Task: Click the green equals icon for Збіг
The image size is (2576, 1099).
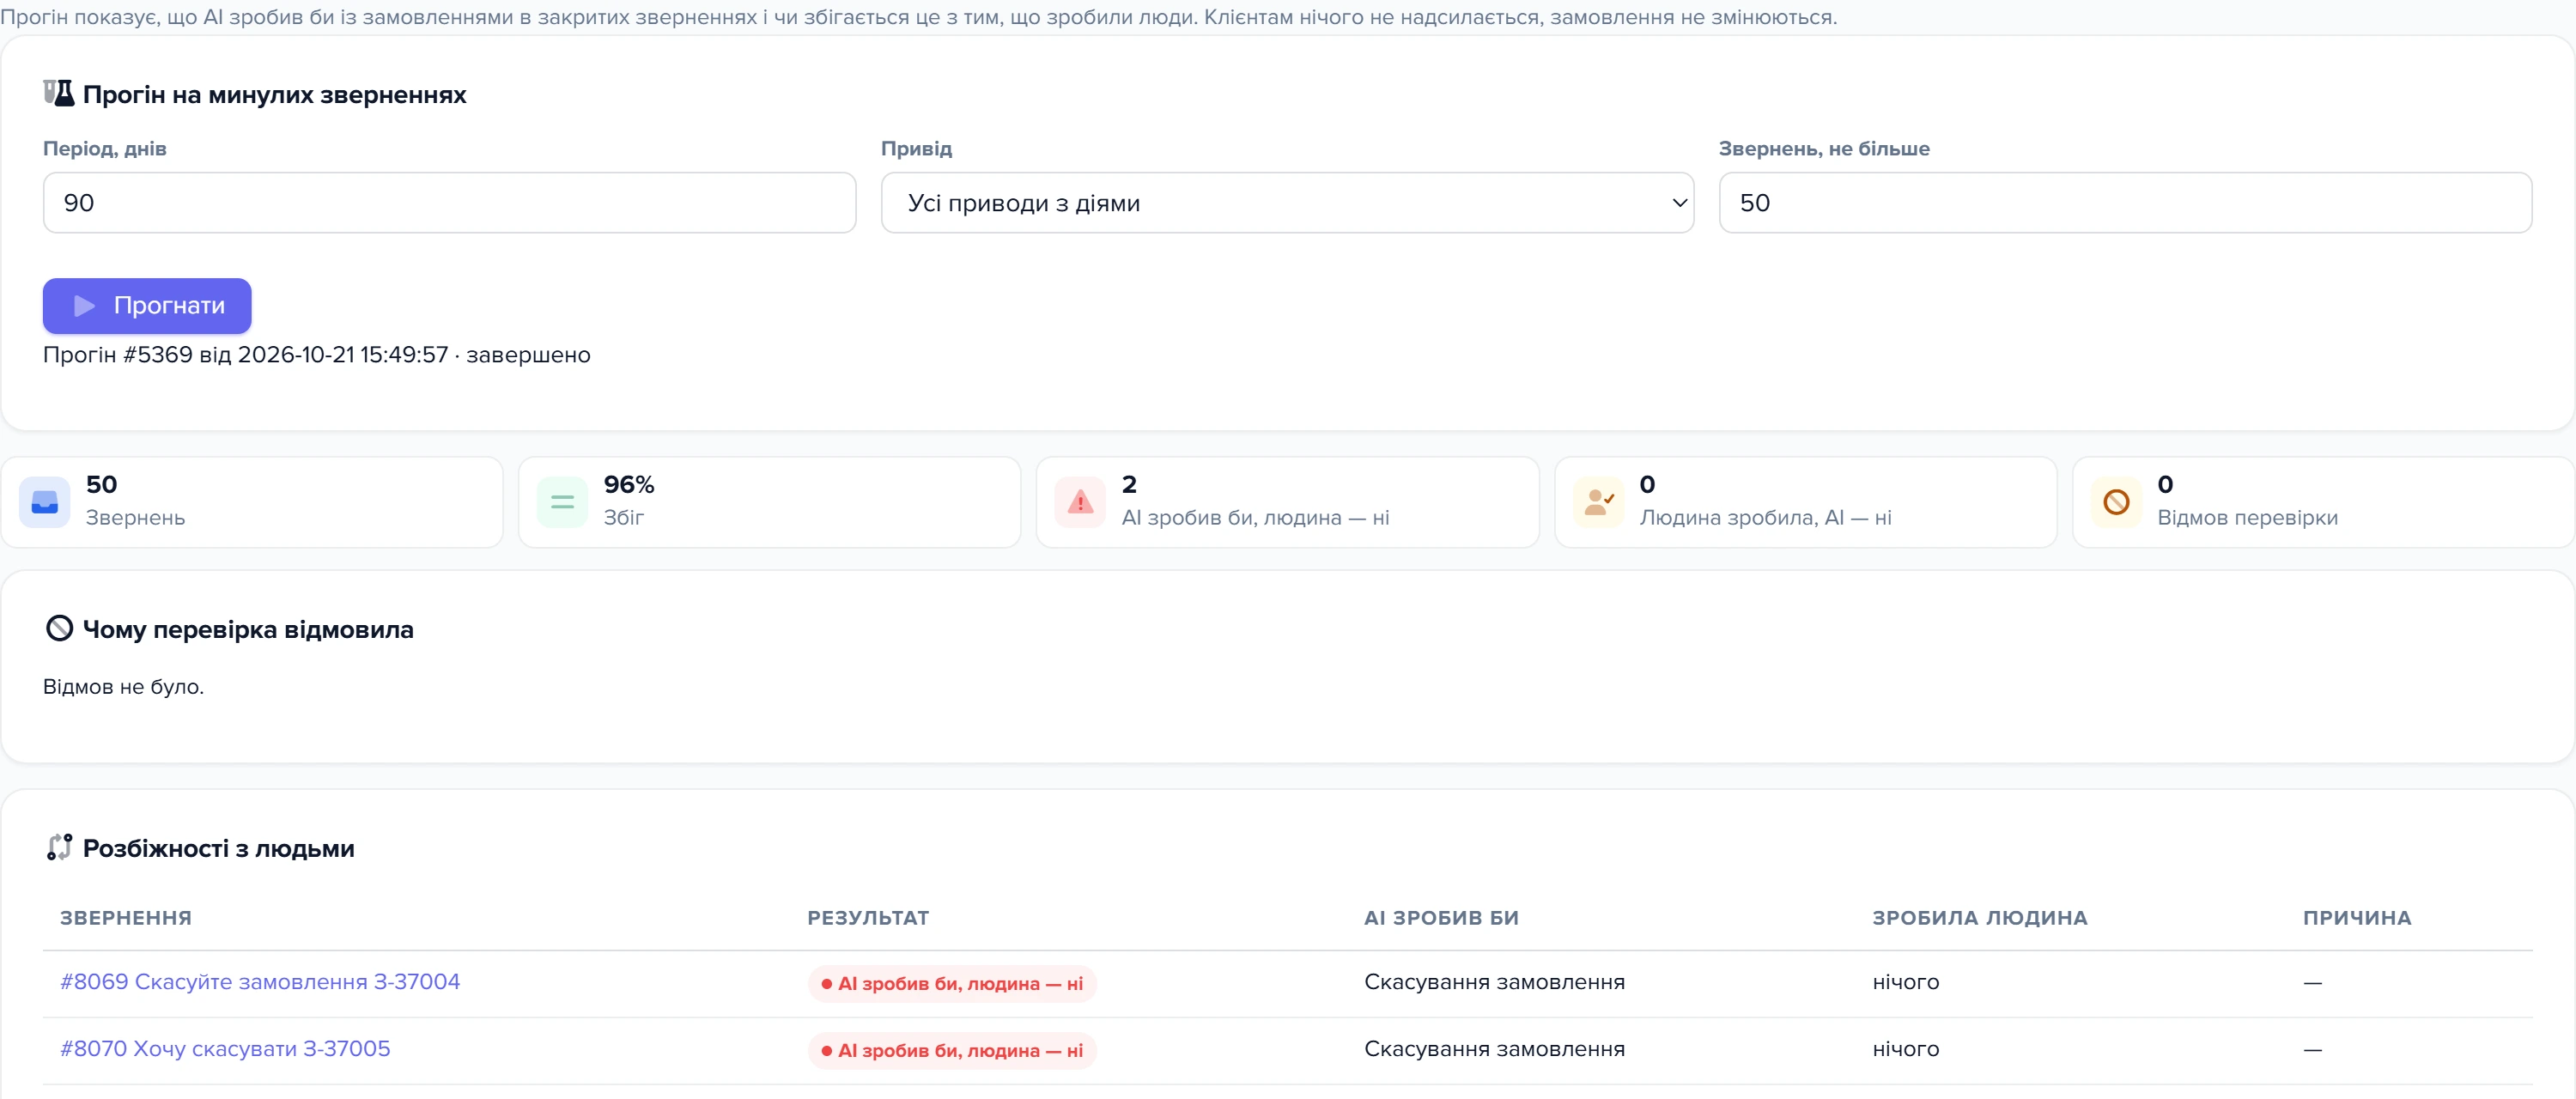Action: (563, 502)
